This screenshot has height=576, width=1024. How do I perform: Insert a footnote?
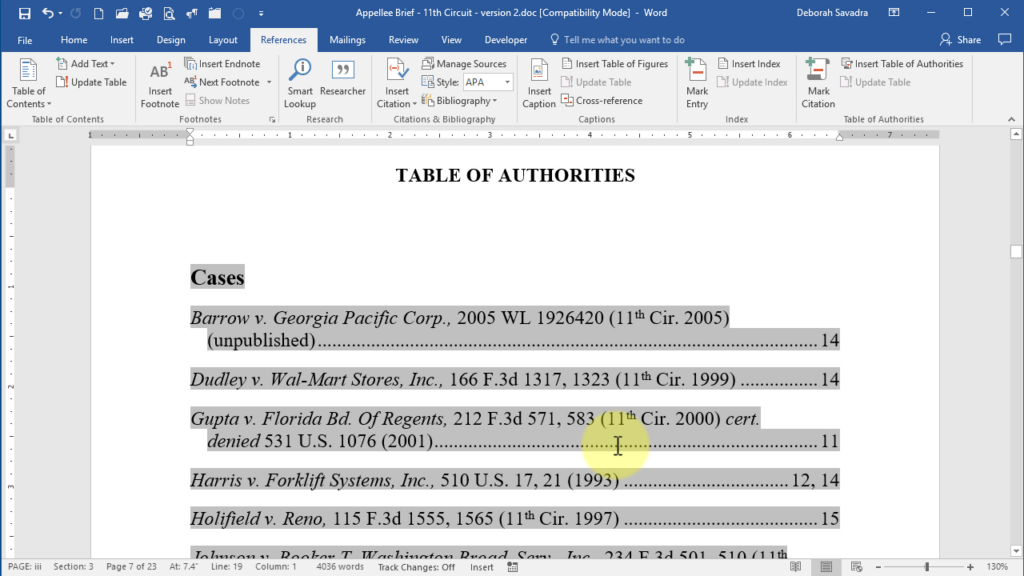[159, 85]
